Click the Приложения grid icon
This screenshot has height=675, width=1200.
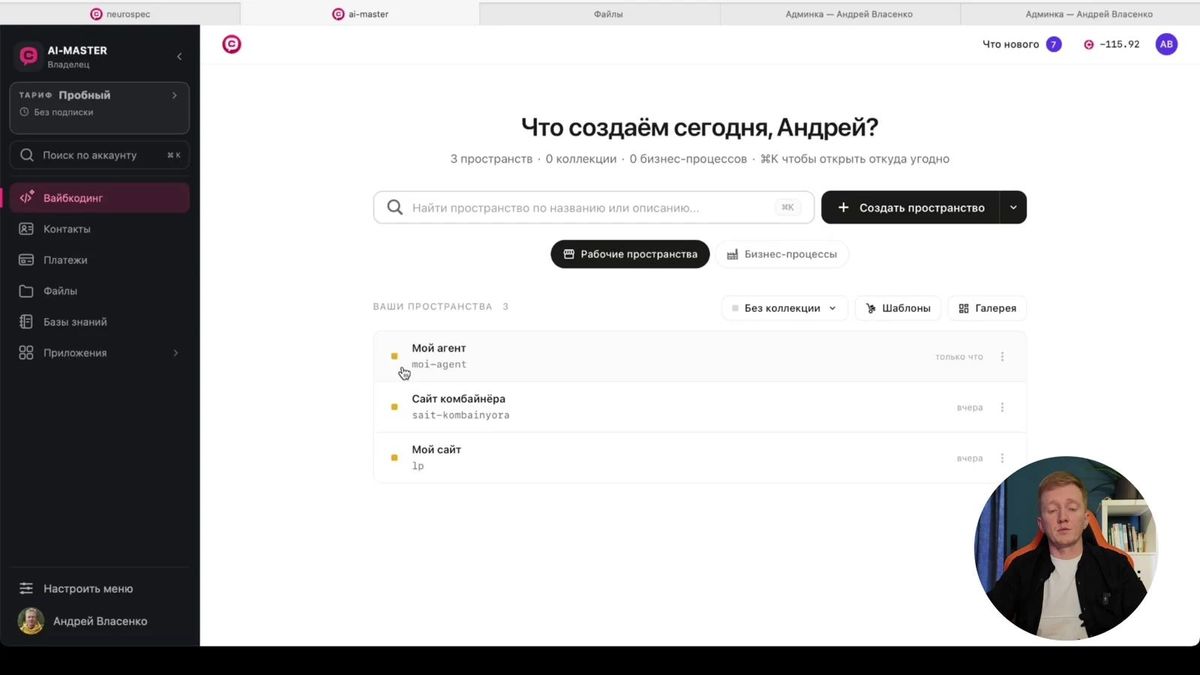click(27, 353)
